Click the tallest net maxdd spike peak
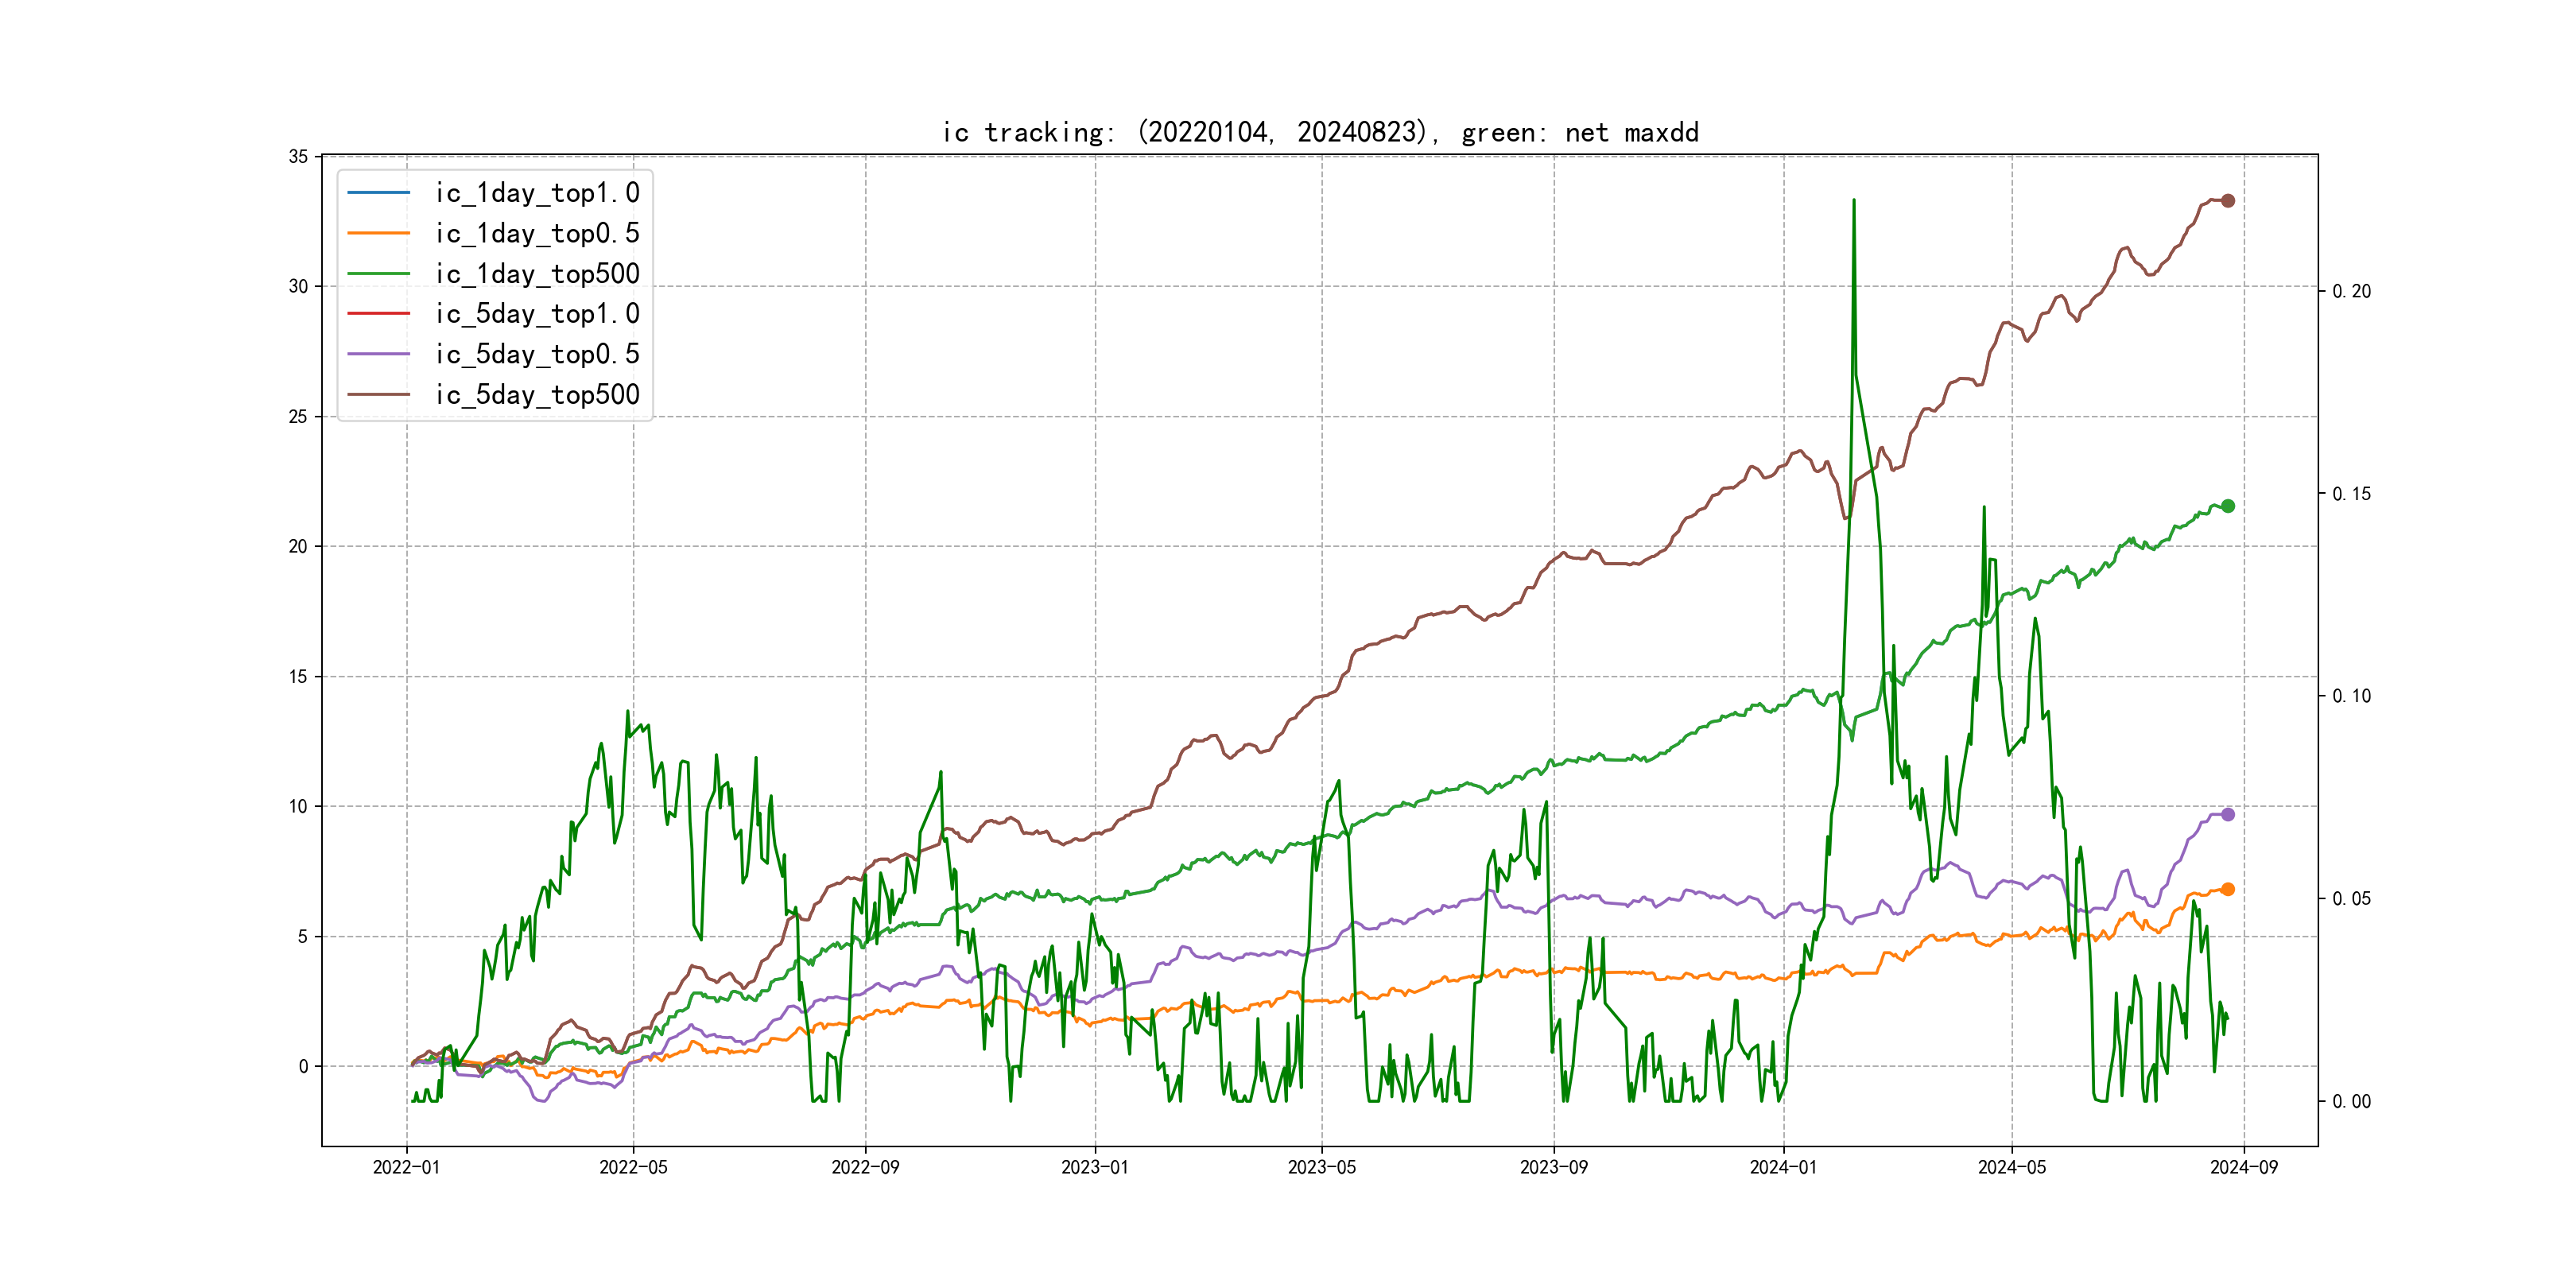The width and height of the screenshot is (2576, 1288). pos(1853,201)
